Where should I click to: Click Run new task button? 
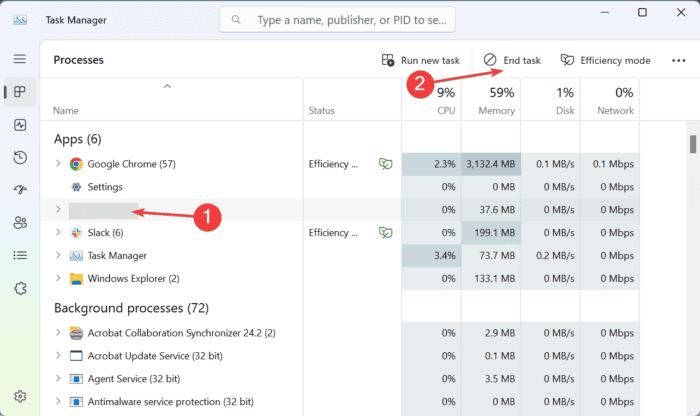pyautogui.click(x=421, y=60)
